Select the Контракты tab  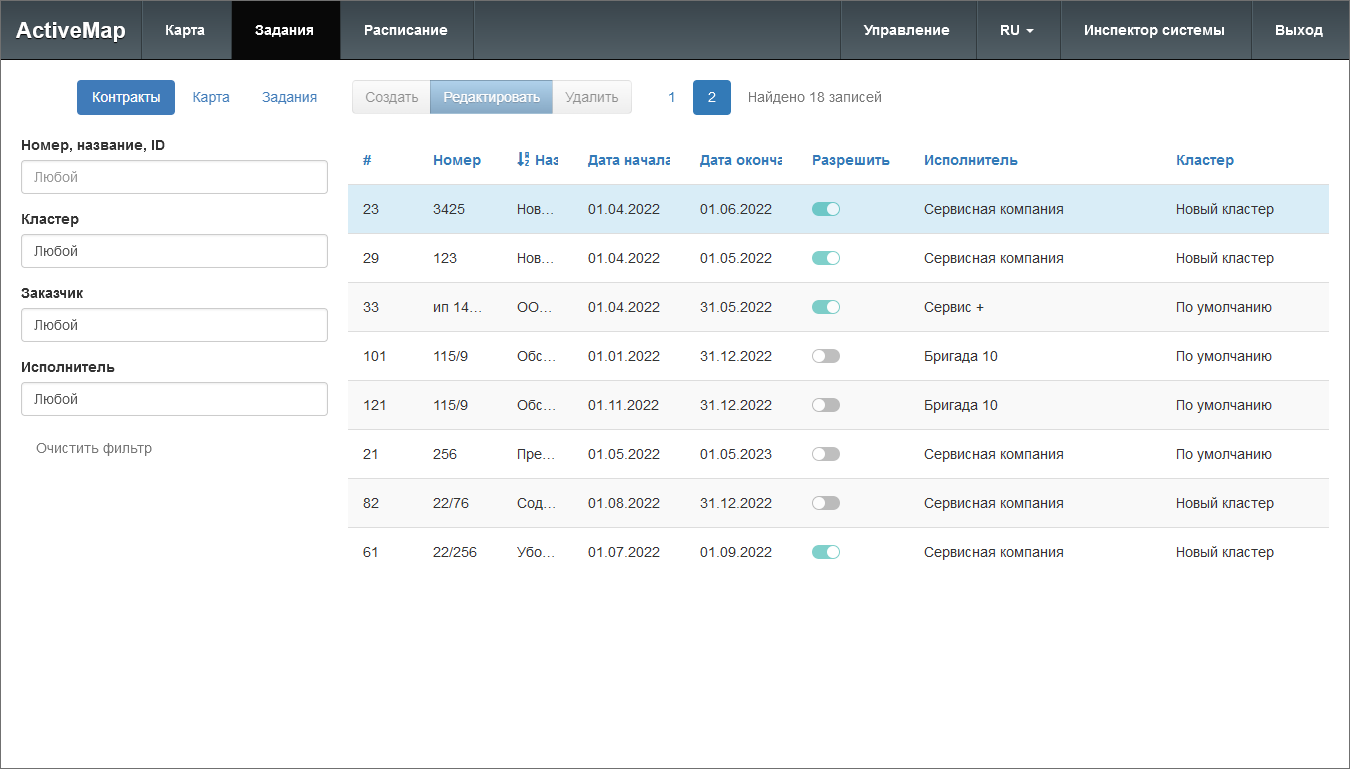tap(126, 97)
